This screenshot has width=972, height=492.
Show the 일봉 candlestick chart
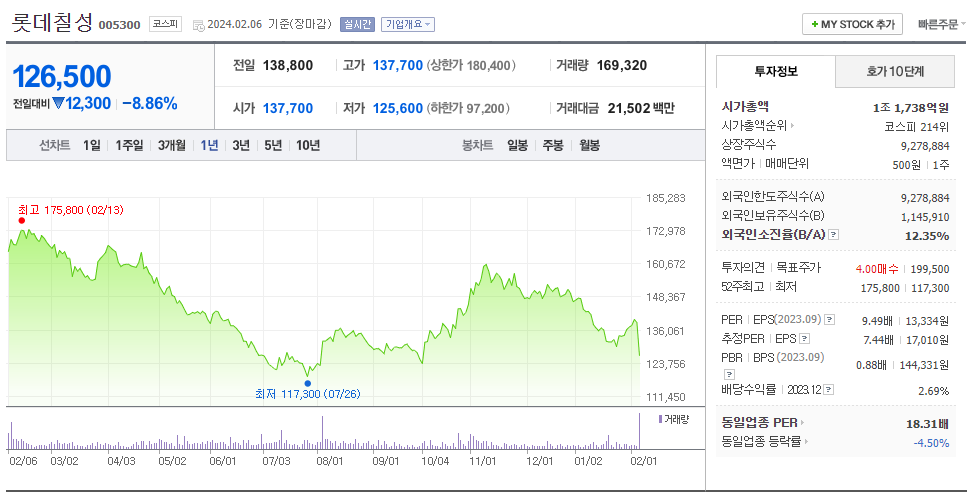517,145
